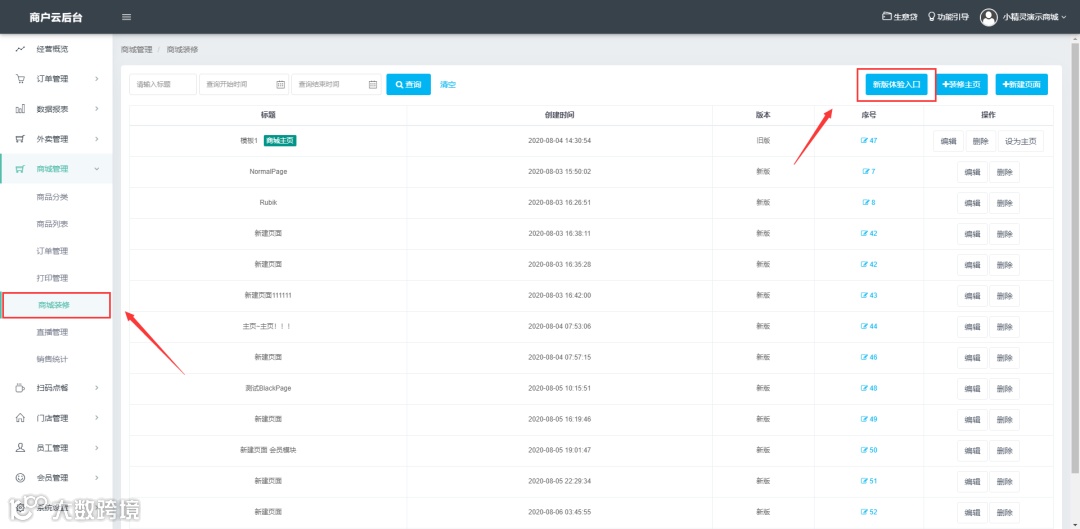The height and width of the screenshot is (529, 1080).
Task: Click the 装修主页 button
Action: coord(962,85)
